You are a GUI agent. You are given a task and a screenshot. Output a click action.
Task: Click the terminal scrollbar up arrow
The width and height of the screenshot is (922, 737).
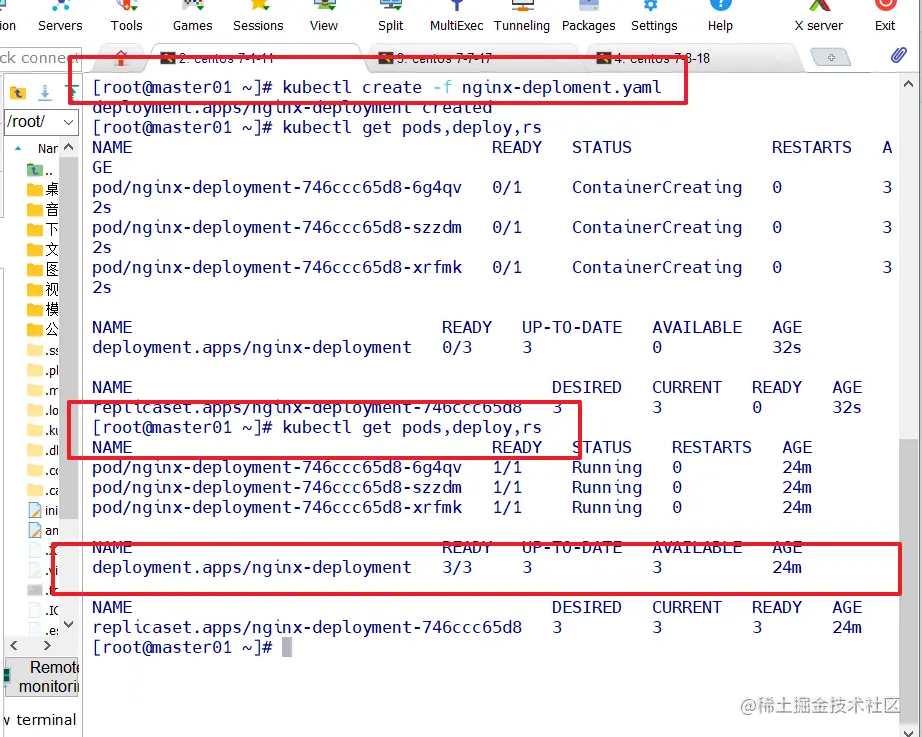908,84
